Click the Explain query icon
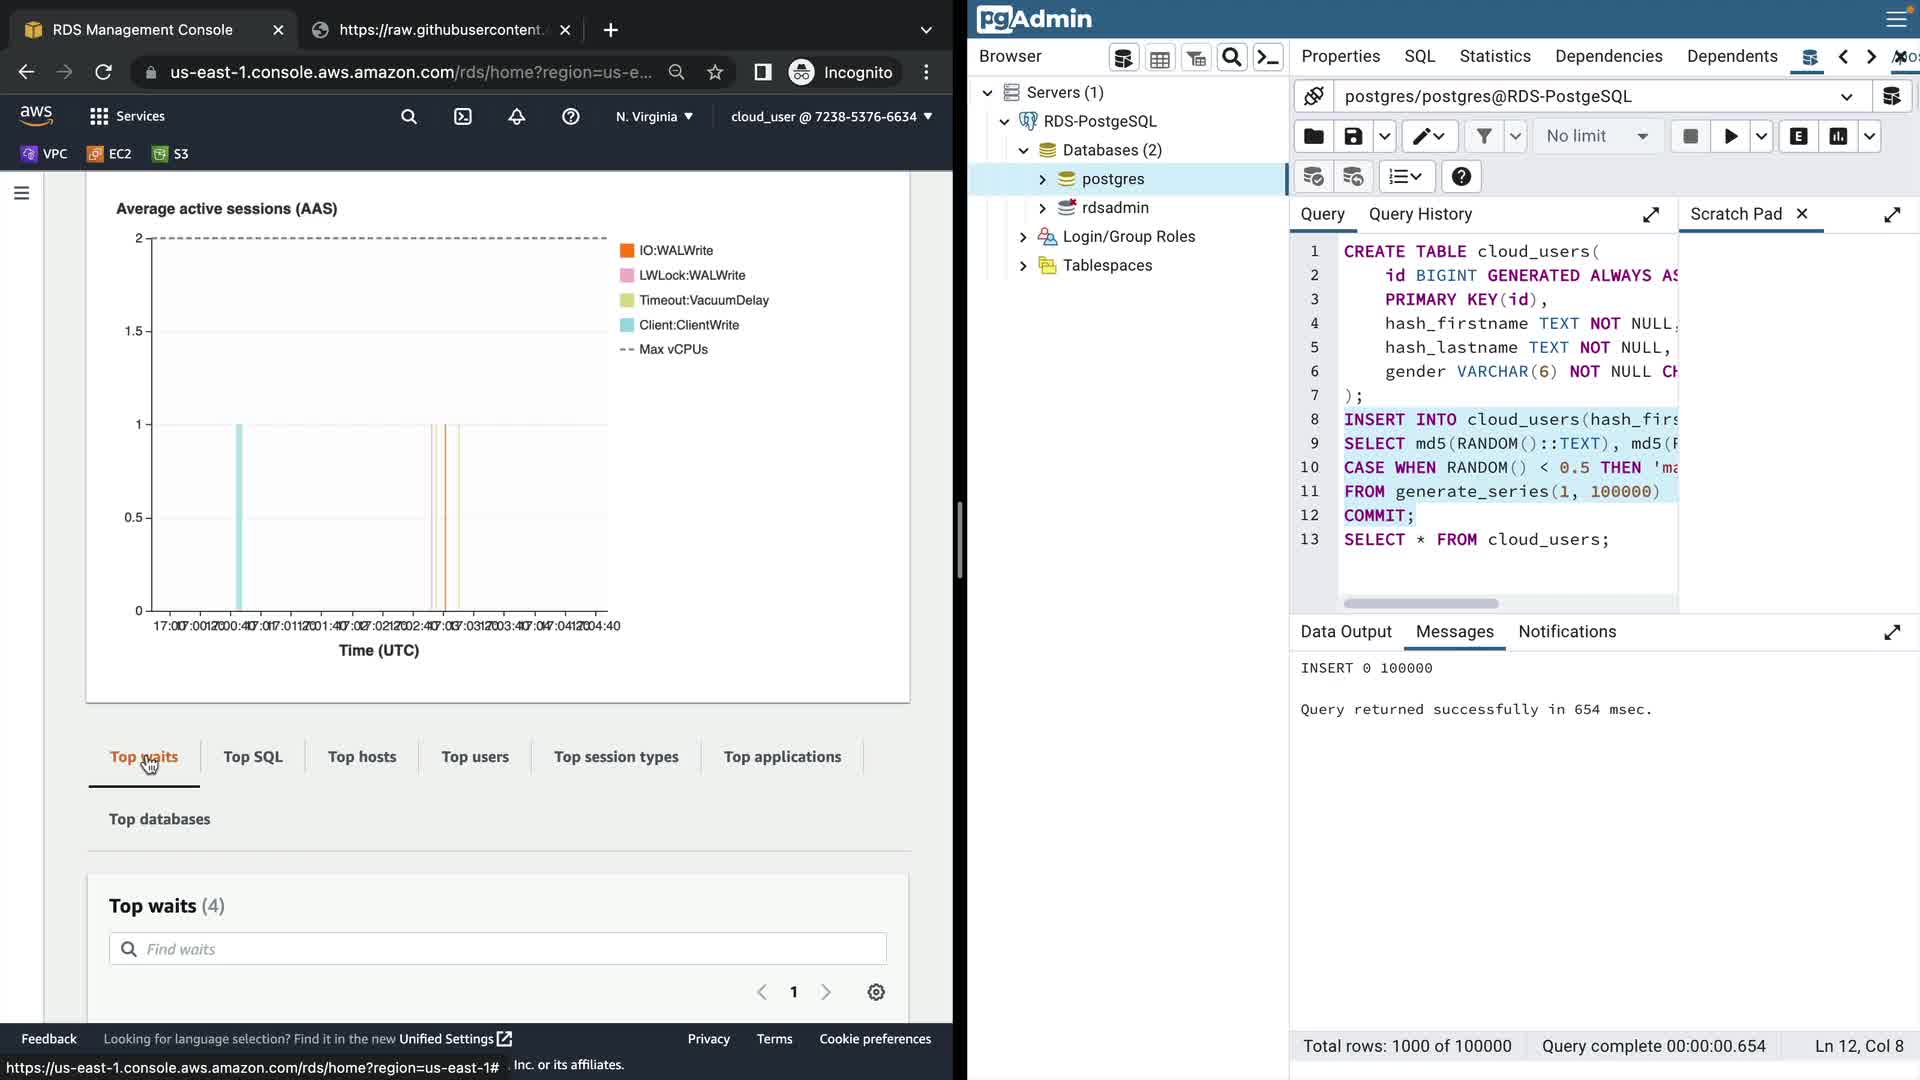1920x1080 pixels. [x=1798, y=137]
